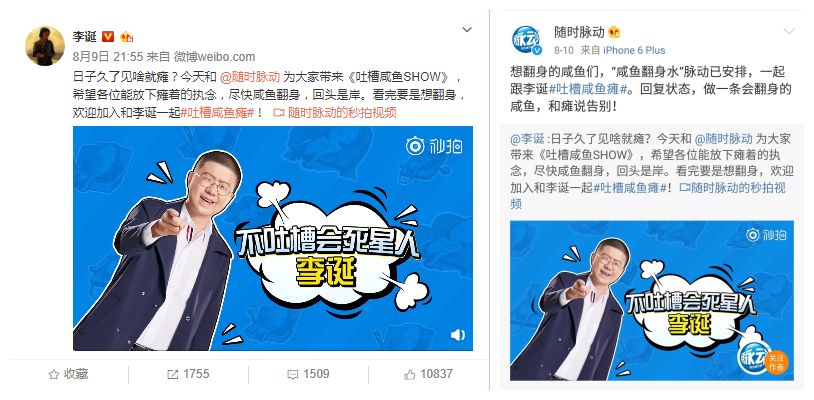Like the post with thumbs-up 10837
Screen dimensions: 814x400
coord(428,374)
